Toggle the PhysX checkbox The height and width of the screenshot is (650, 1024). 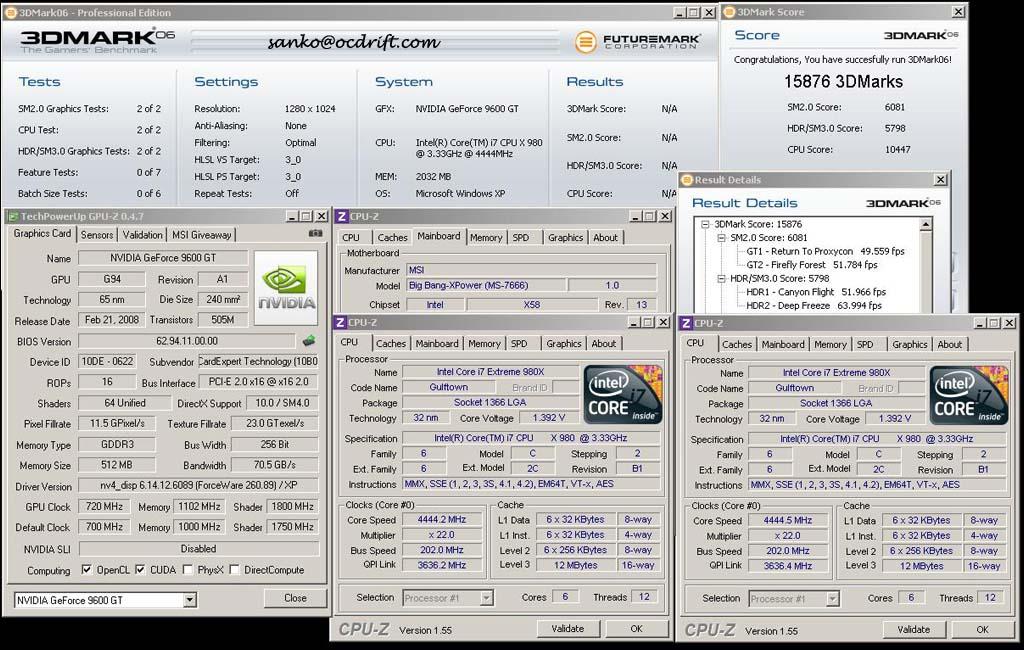pos(188,570)
